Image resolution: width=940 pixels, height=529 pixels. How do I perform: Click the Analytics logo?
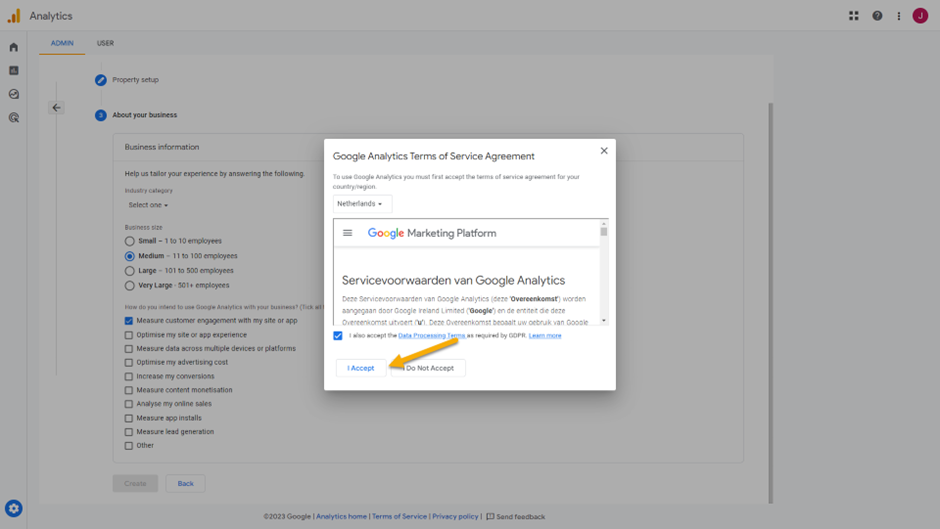click(x=14, y=16)
